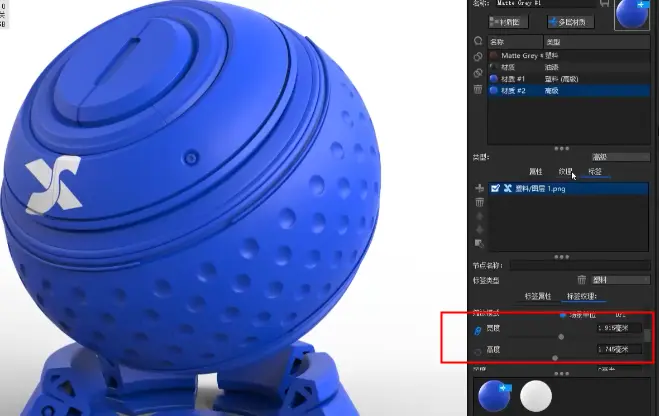Click the circular refresh icon beside the material list
Viewport: 659px width, 416px height.
tap(478, 41)
